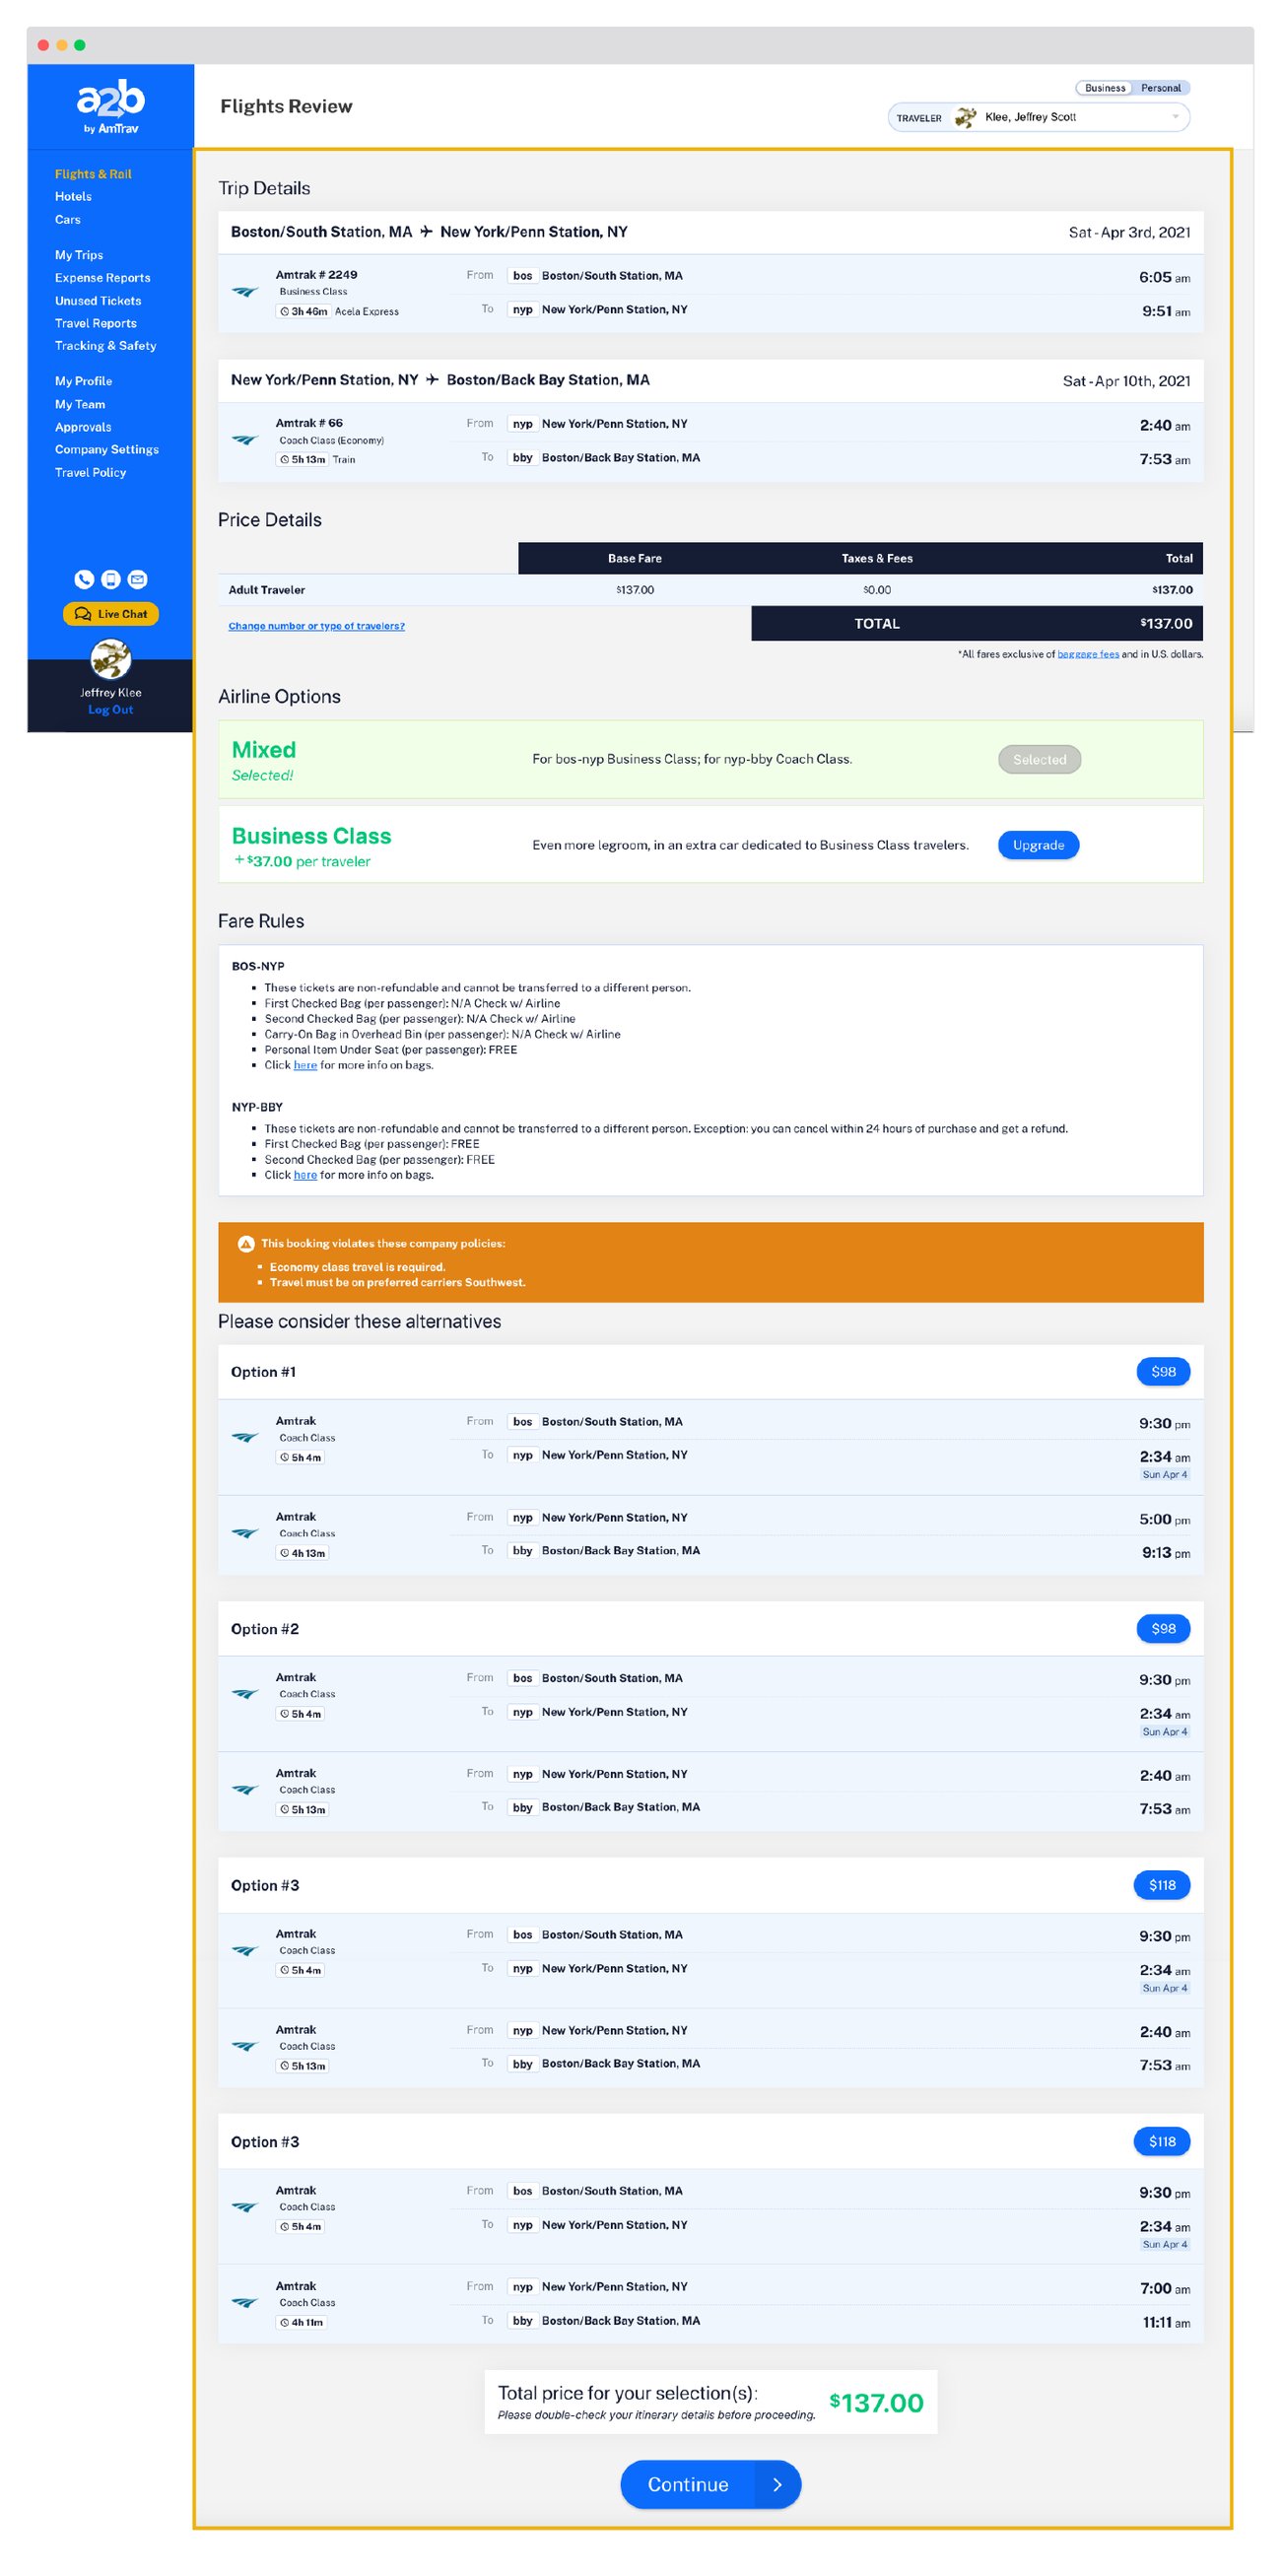
Task: Open My Profile
Action: [x=84, y=381]
